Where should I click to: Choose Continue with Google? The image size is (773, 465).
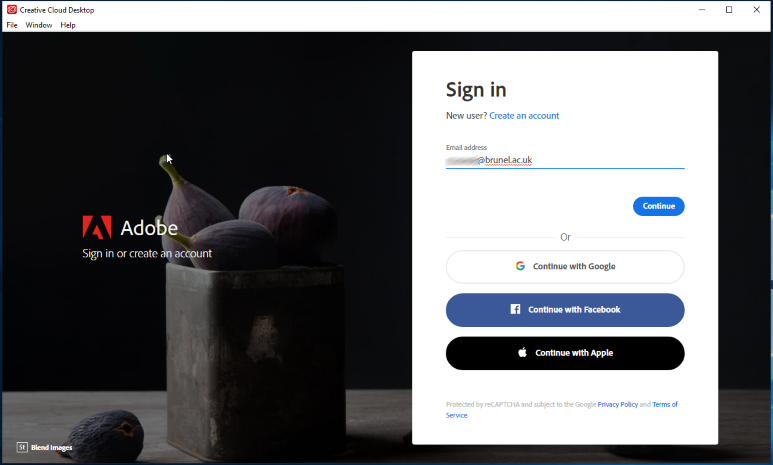tap(565, 267)
